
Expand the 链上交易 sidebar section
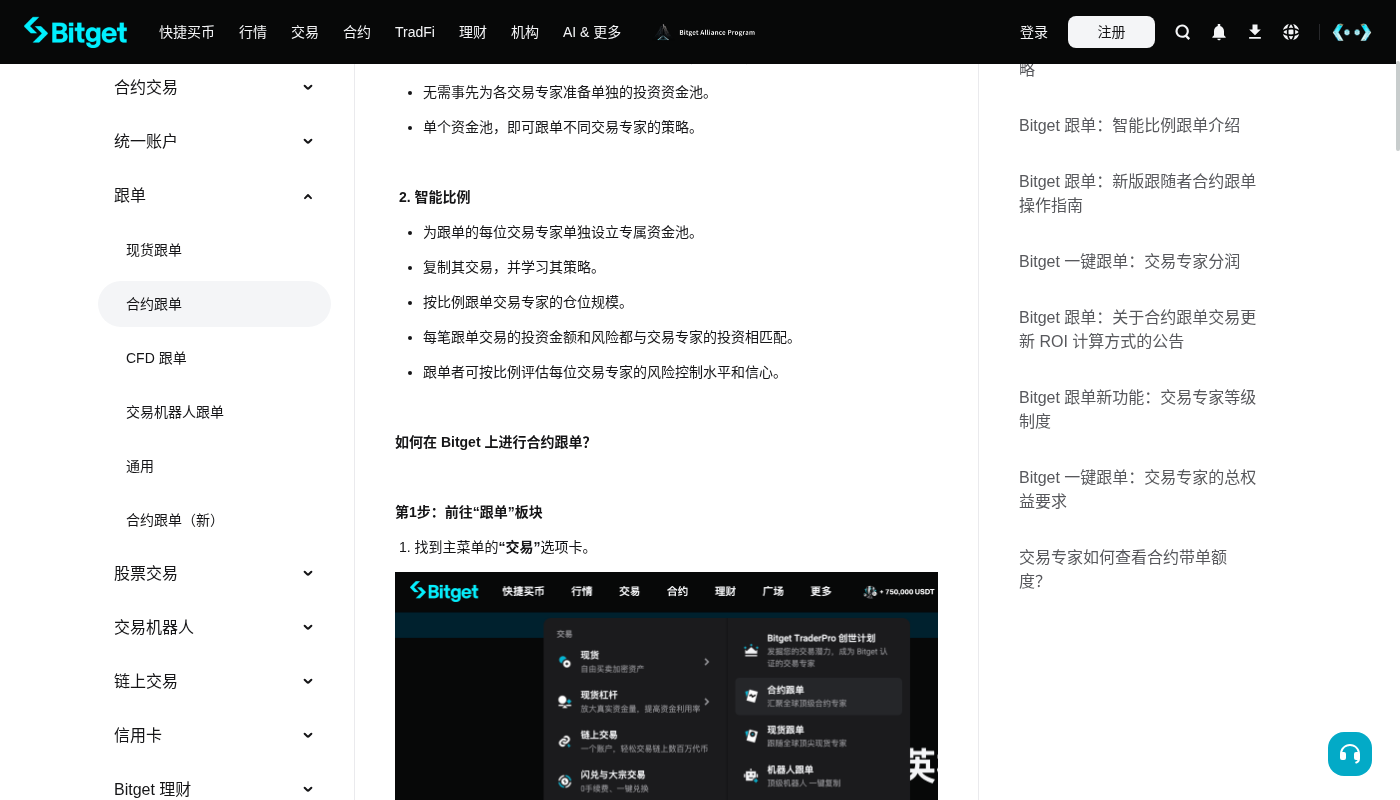(214, 681)
